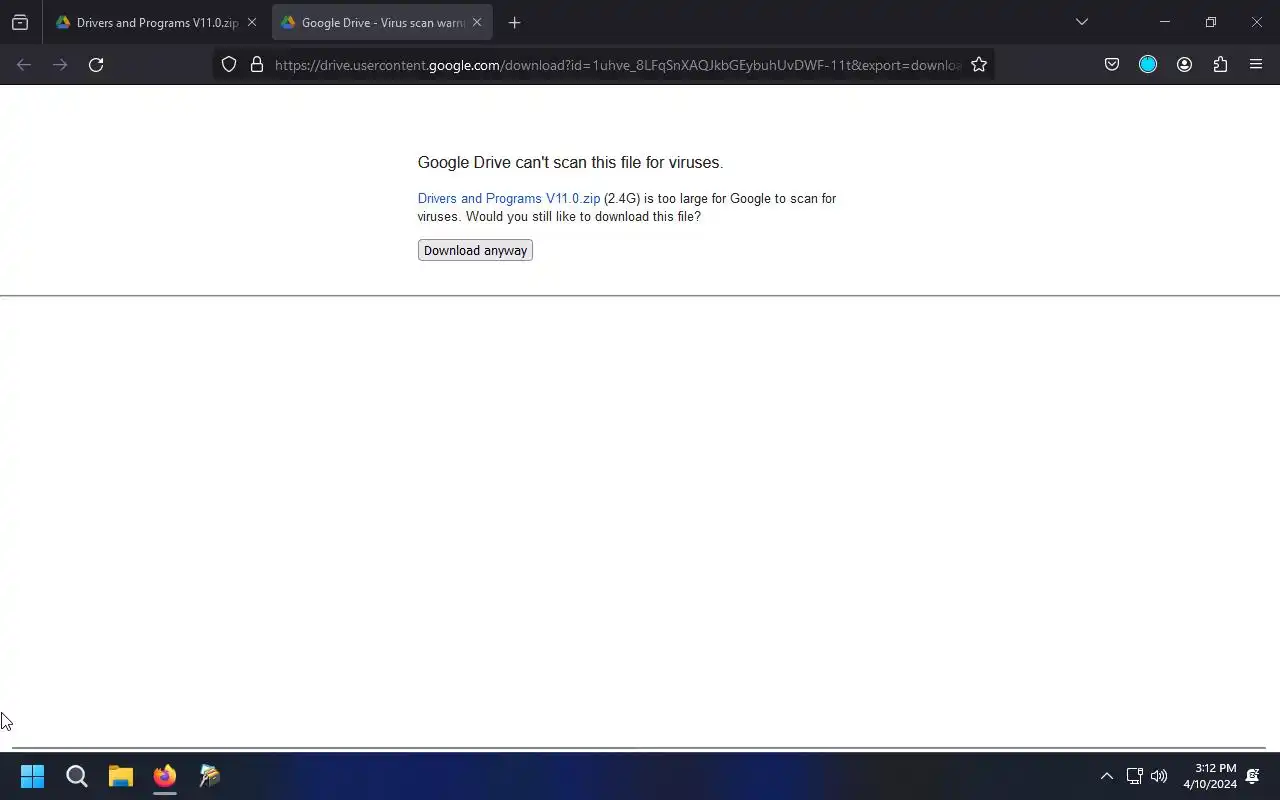Open the notification center icon
1280x800 pixels.
(1253, 776)
